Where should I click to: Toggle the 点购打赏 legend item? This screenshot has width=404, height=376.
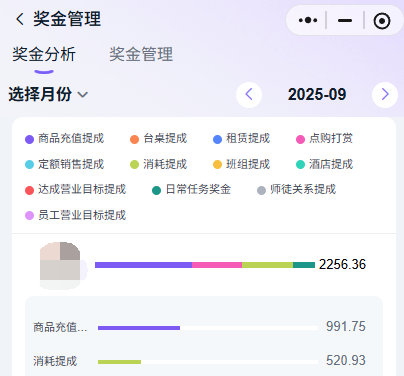pyautogui.click(x=325, y=138)
